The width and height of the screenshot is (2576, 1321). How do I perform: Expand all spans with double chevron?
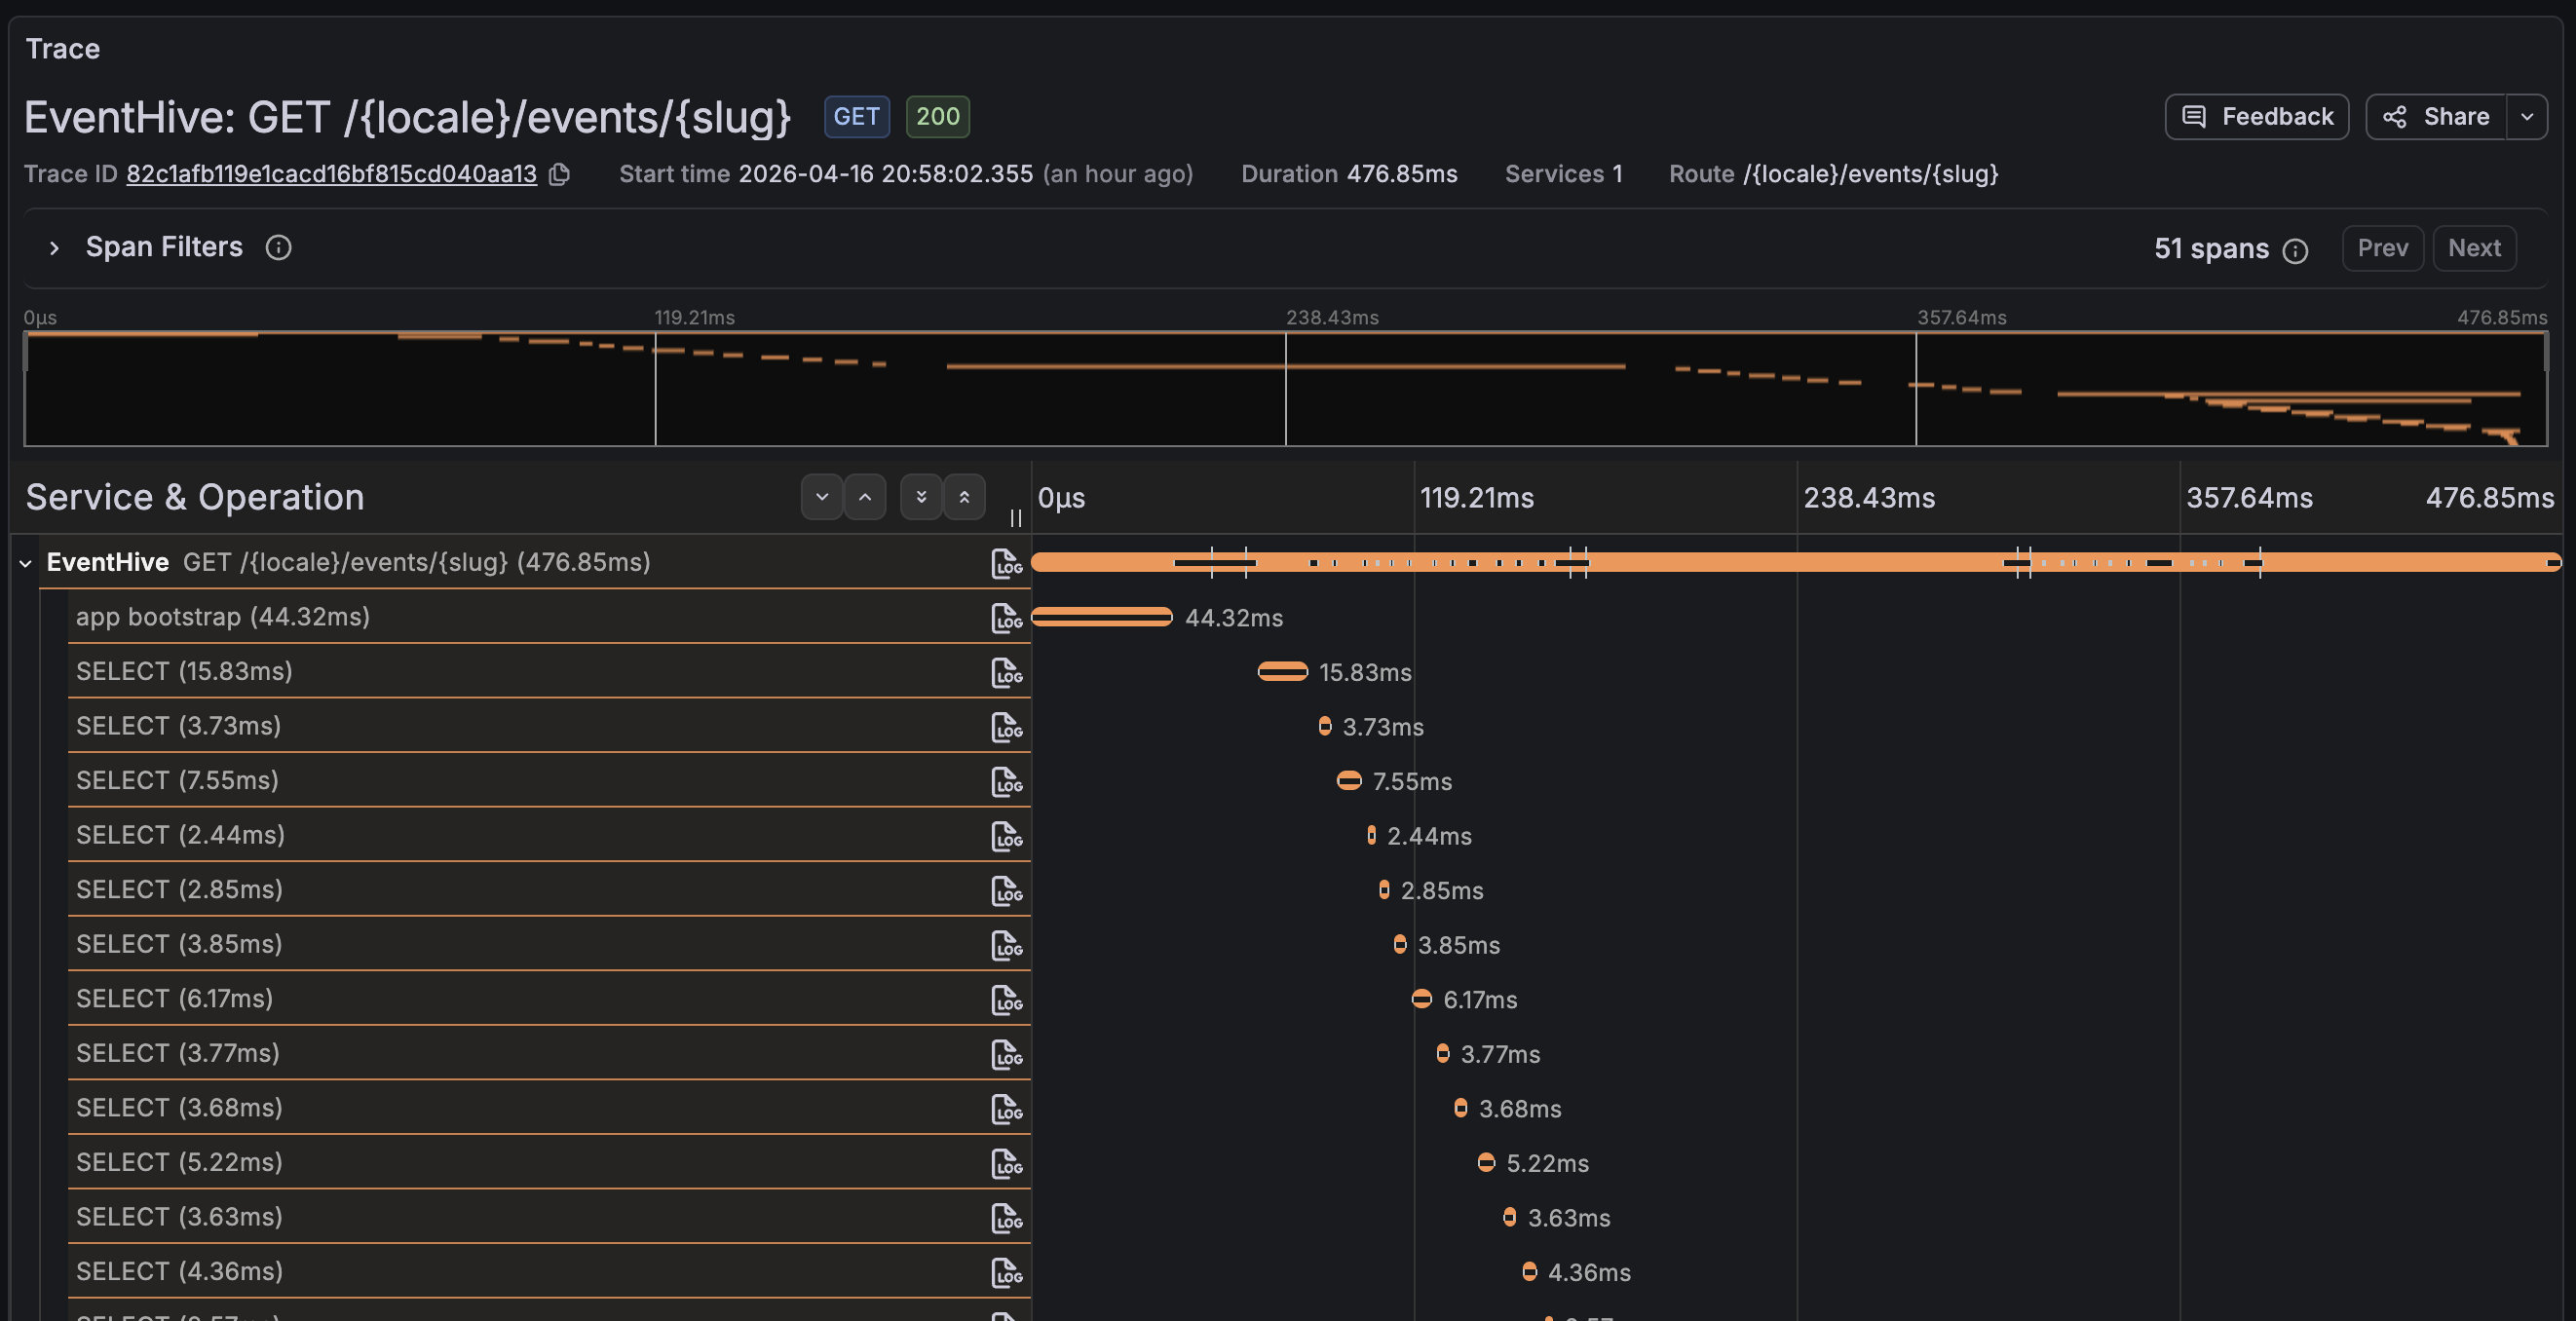coord(921,497)
